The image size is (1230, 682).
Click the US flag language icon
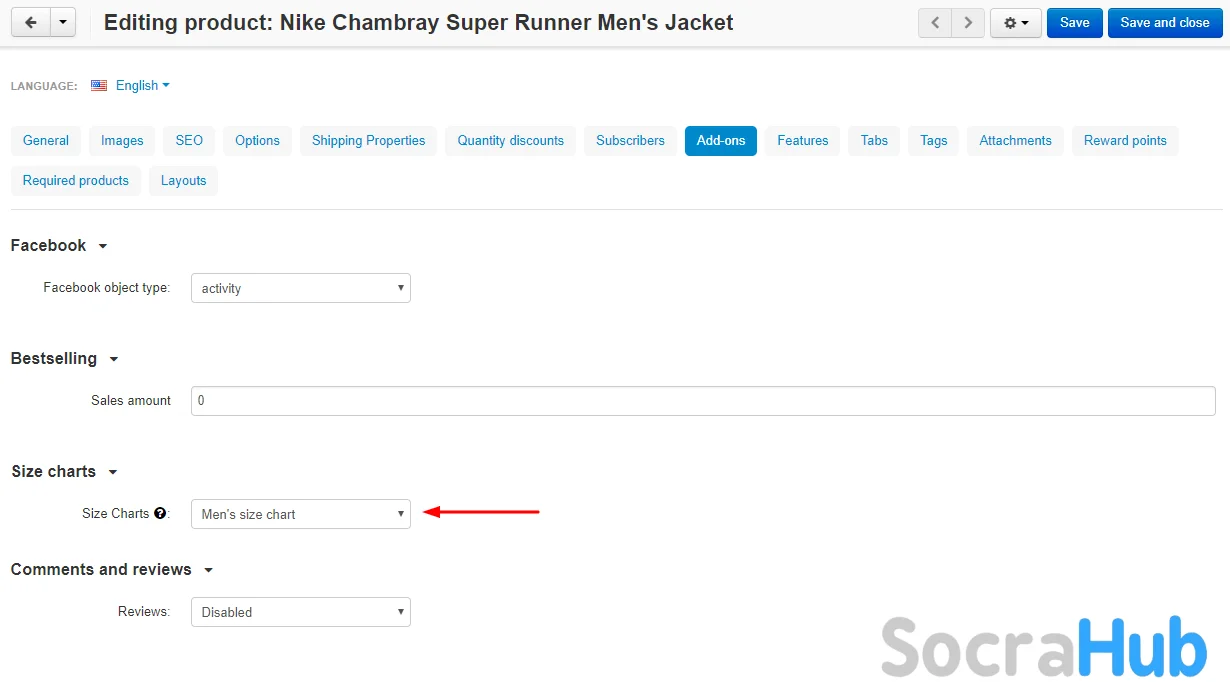coord(99,86)
